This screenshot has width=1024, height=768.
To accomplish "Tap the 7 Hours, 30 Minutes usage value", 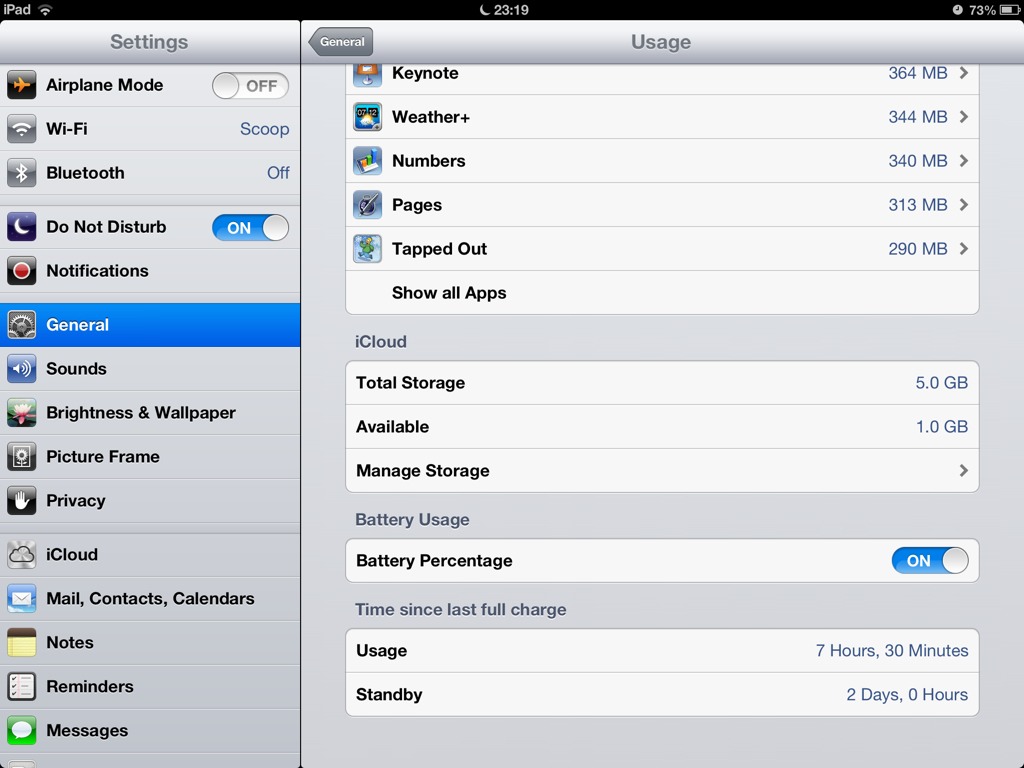I will coord(892,650).
